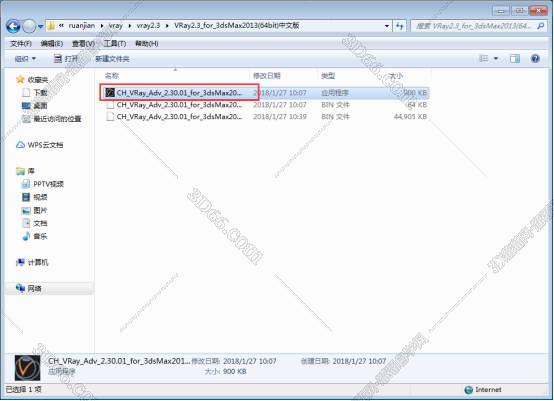The width and height of the screenshot is (554, 401).
Task: Click the 收藏夹 star icon
Action: 20,79
